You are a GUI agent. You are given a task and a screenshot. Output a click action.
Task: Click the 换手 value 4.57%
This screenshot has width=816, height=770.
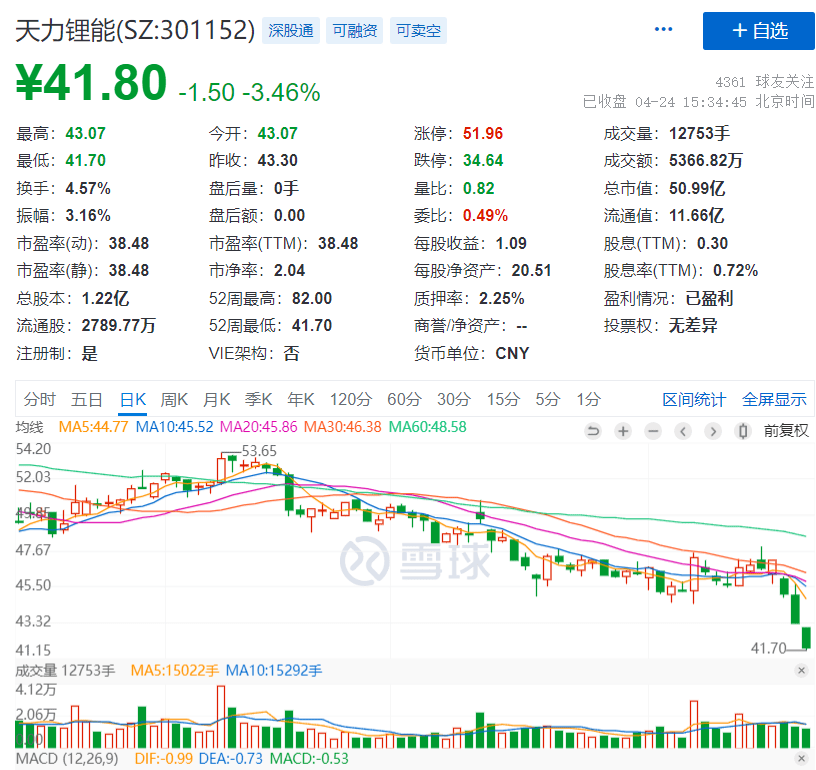[x=88, y=188]
